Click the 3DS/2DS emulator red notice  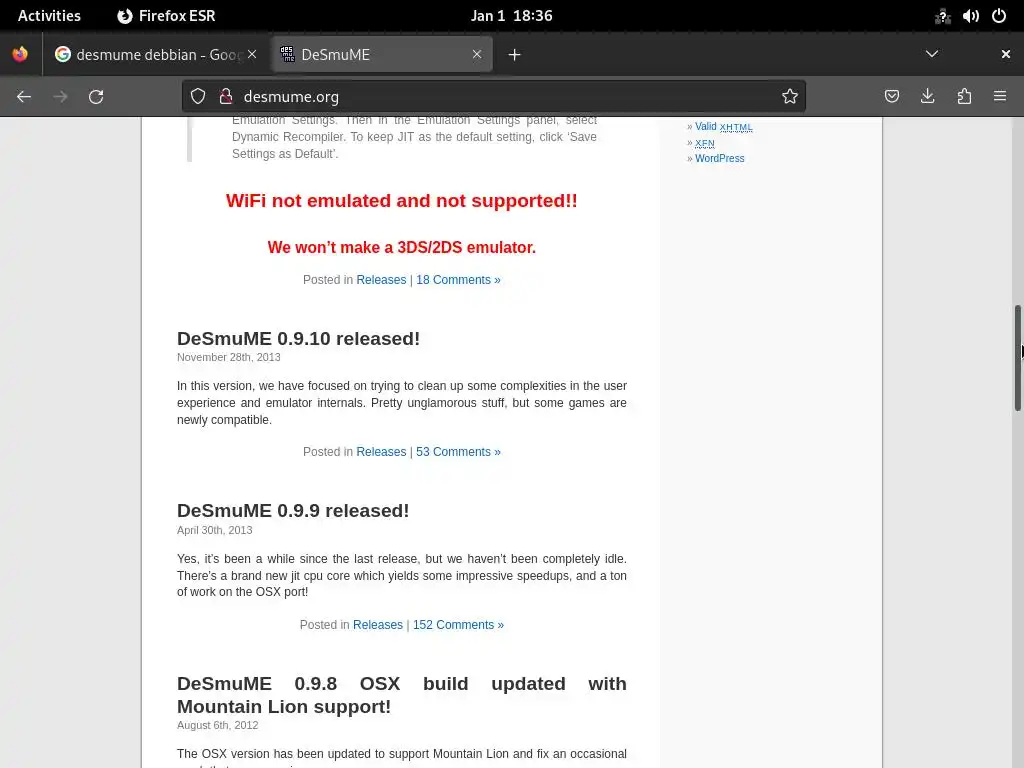[x=402, y=248]
